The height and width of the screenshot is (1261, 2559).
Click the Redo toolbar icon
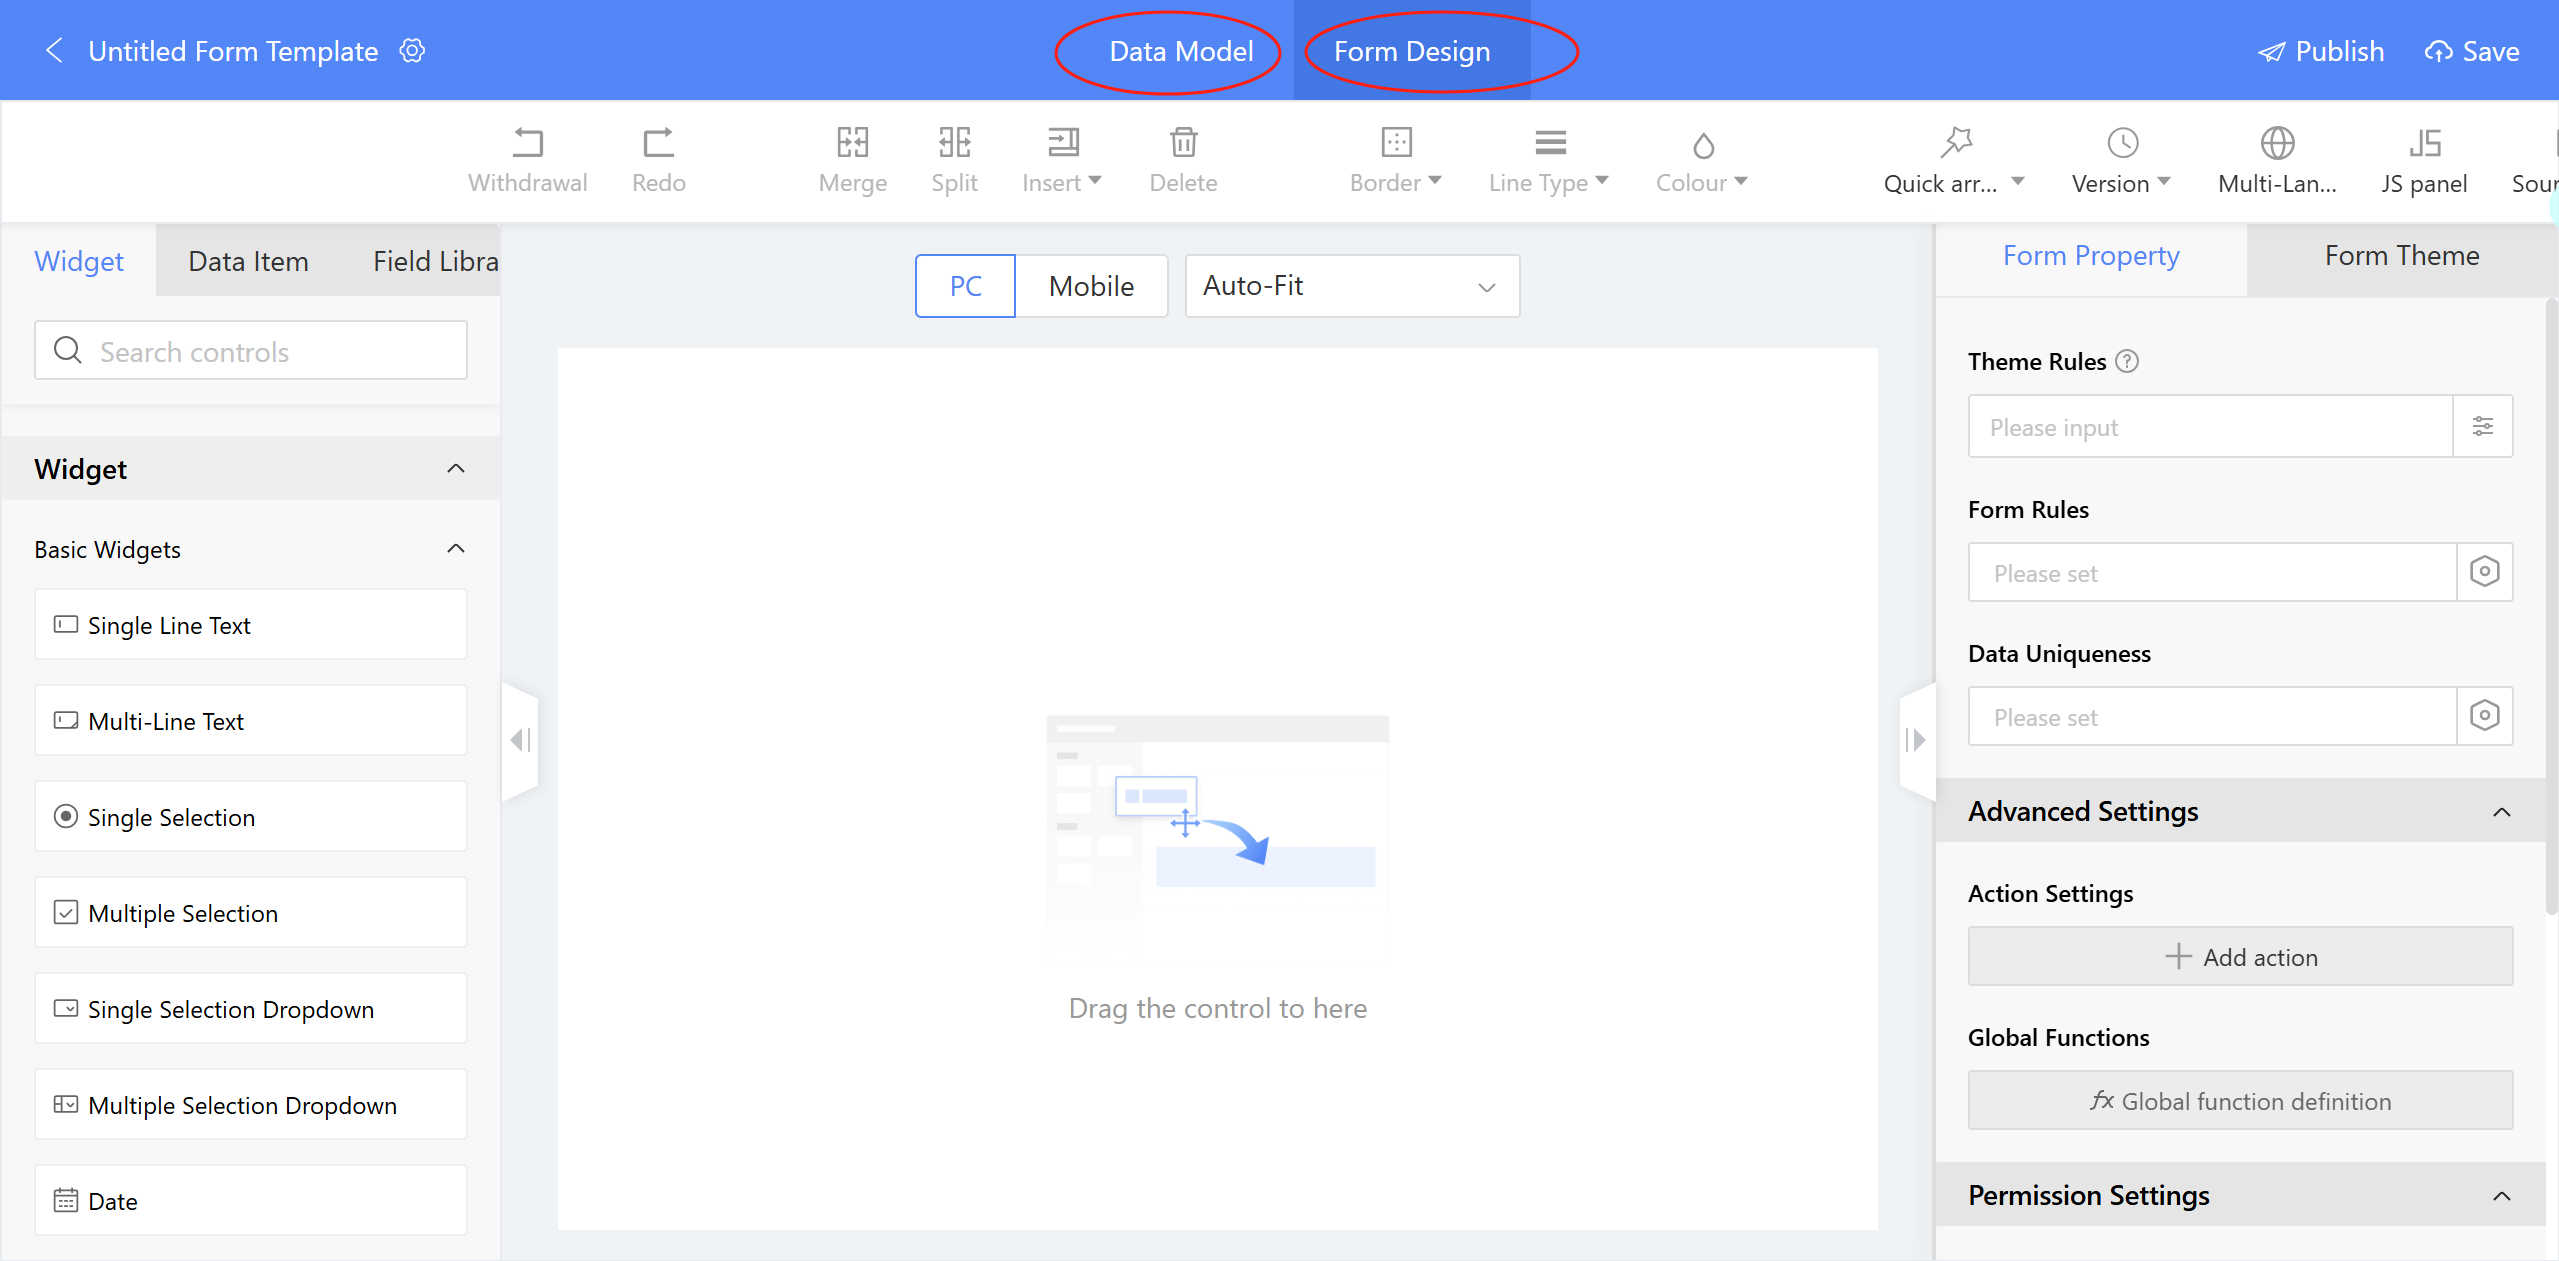coord(658,143)
